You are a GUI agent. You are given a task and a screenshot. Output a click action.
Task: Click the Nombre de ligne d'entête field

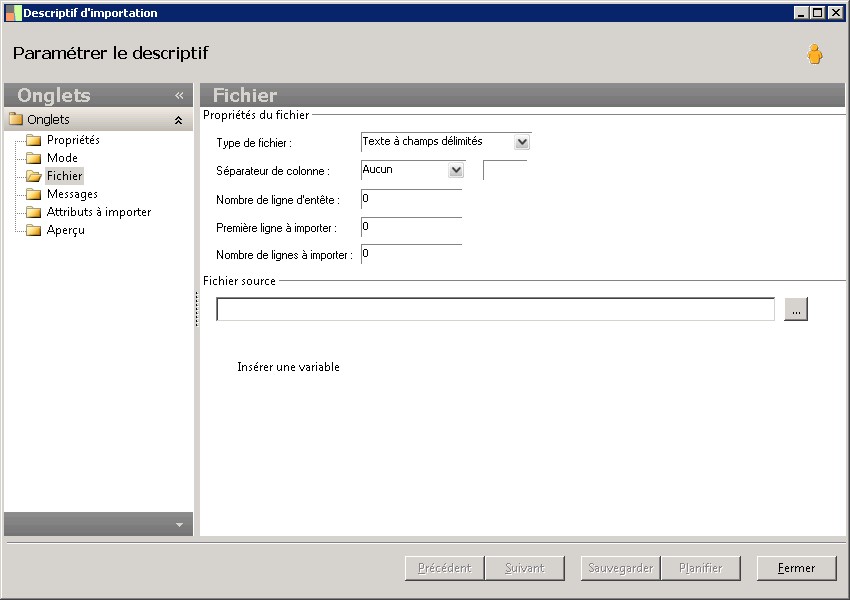[411, 199]
